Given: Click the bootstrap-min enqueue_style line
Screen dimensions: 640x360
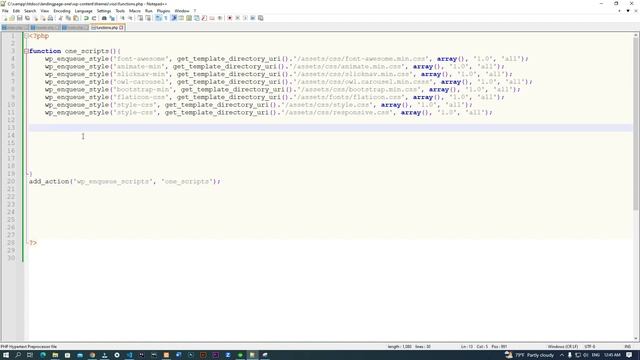Looking at the screenshot, I should 282,89.
